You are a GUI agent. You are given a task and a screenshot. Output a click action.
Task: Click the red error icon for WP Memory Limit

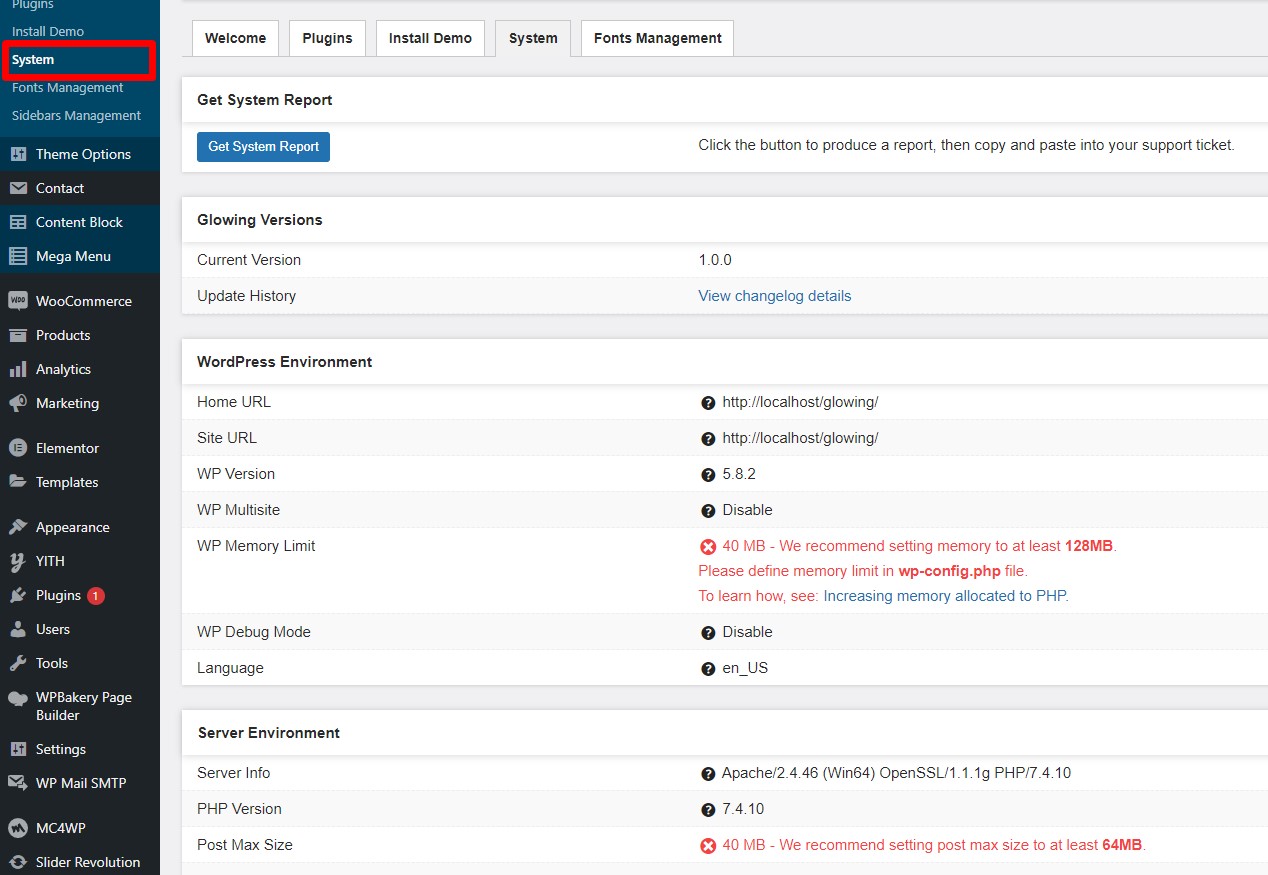[708, 547]
